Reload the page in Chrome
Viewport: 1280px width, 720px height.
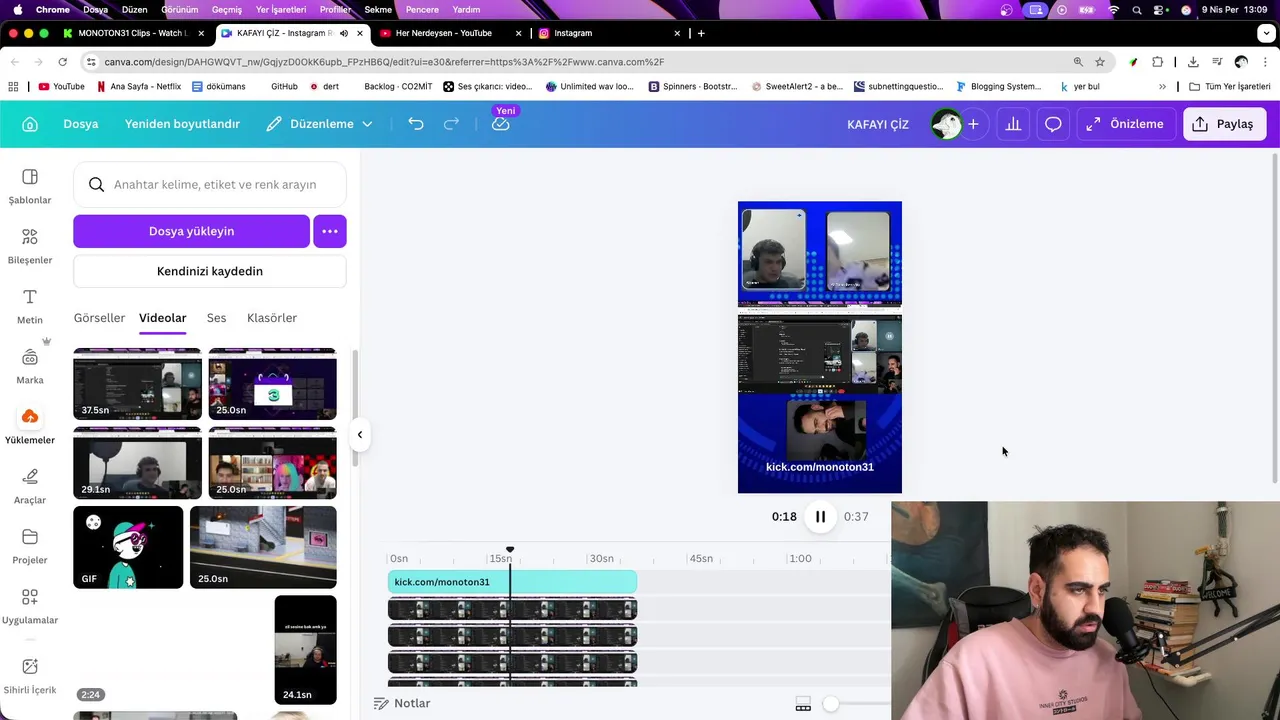tap(62, 62)
